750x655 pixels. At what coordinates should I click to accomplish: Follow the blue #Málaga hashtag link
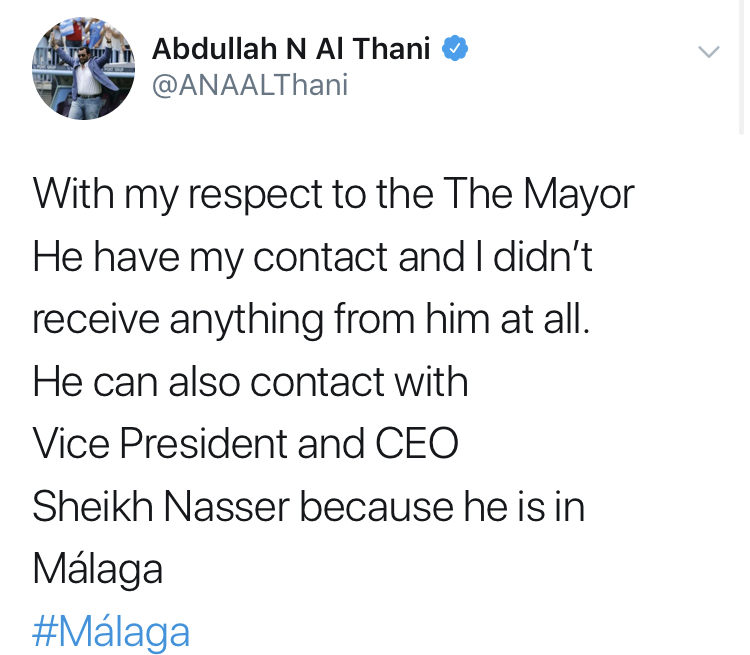click(110, 632)
